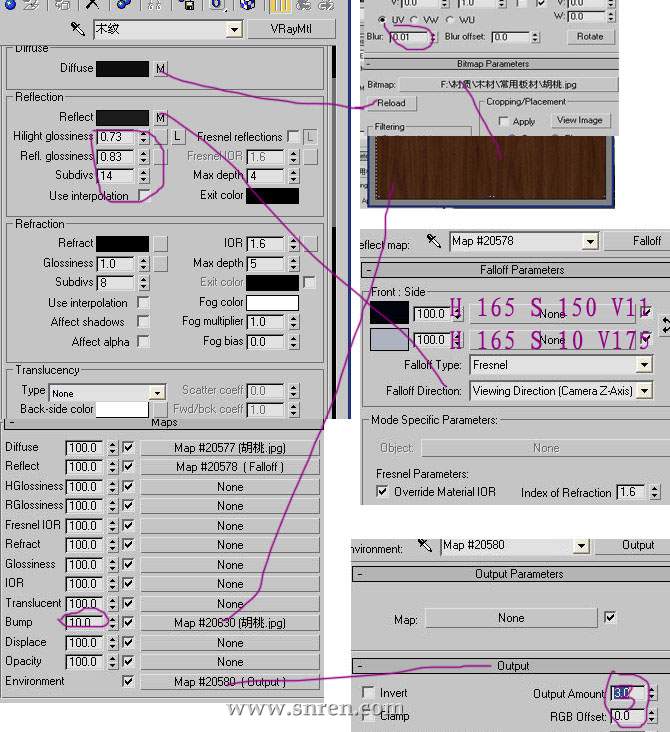The height and width of the screenshot is (732, 670).
Task: Toggle the yellow Show End Result icon
Action: coord(280,5)
